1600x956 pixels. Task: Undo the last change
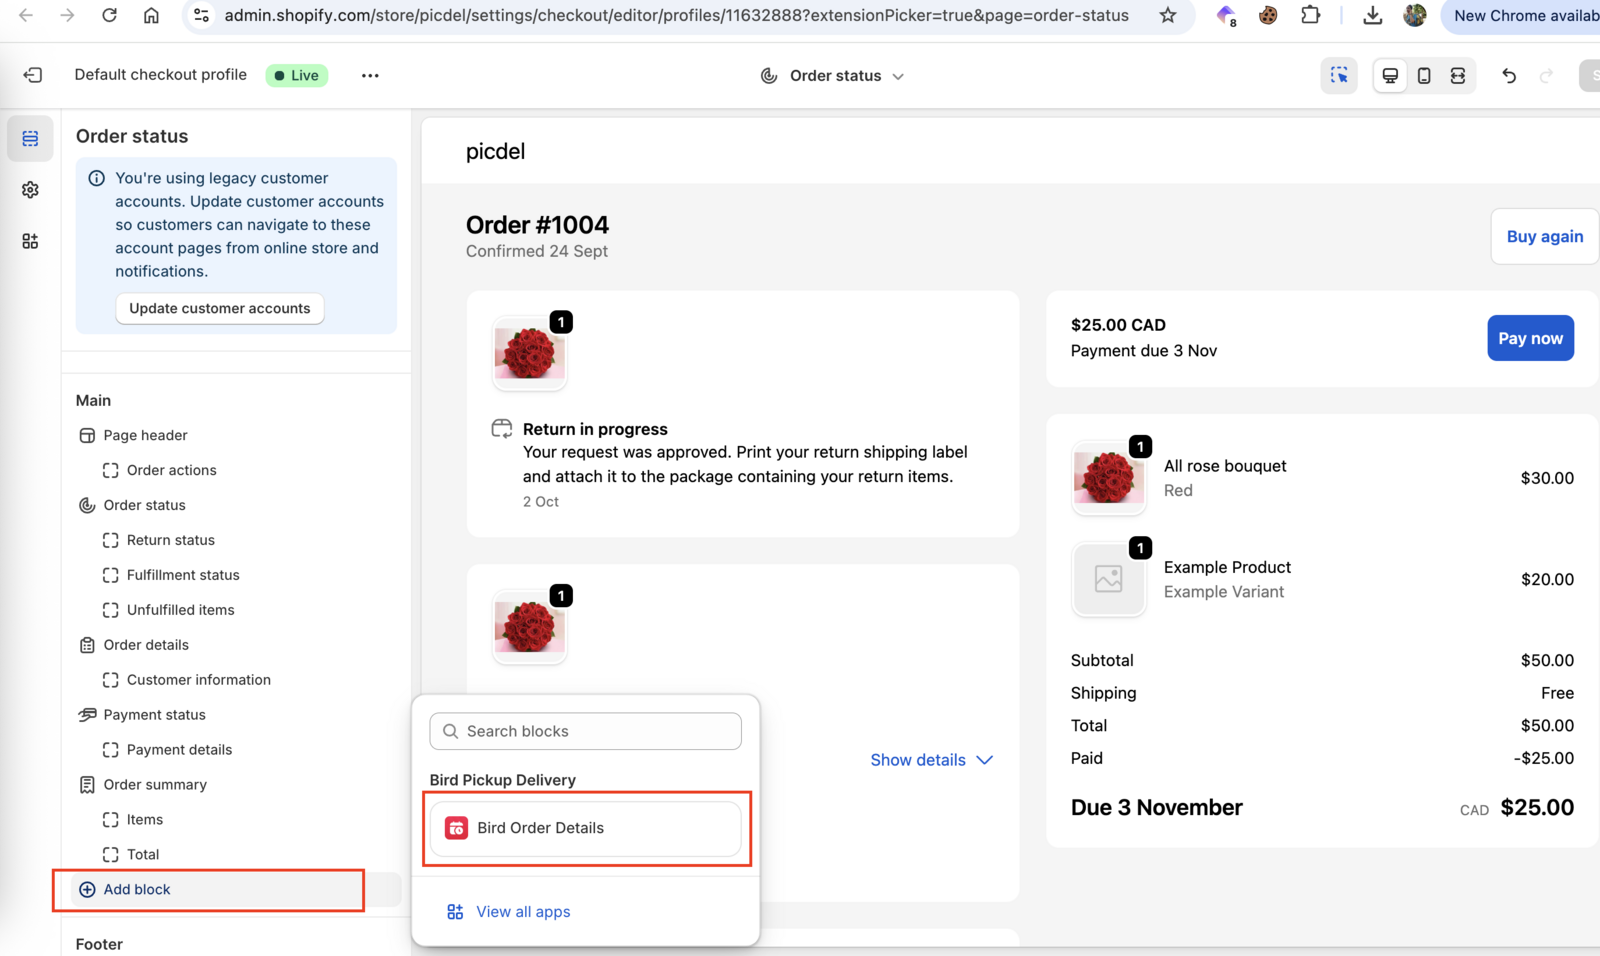(x=1509, y=75)
